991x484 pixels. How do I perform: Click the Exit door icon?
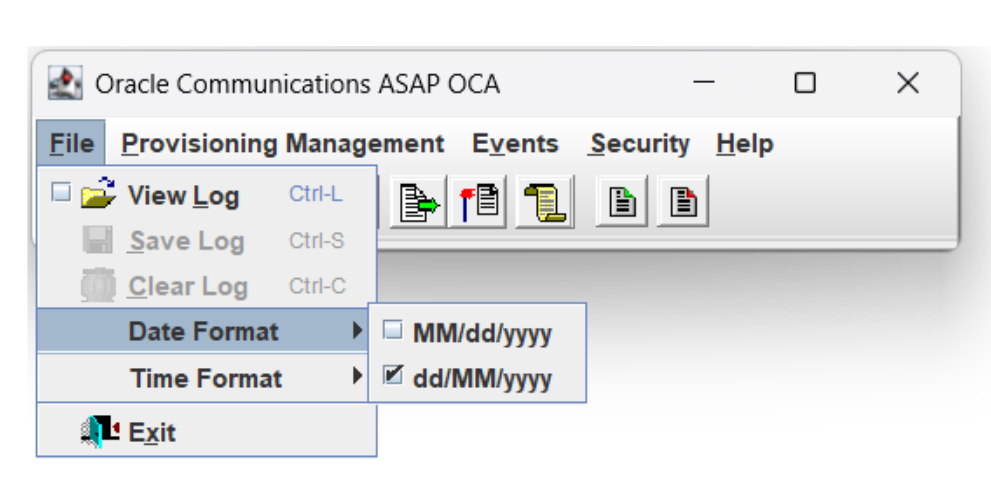tap(100, 432)
